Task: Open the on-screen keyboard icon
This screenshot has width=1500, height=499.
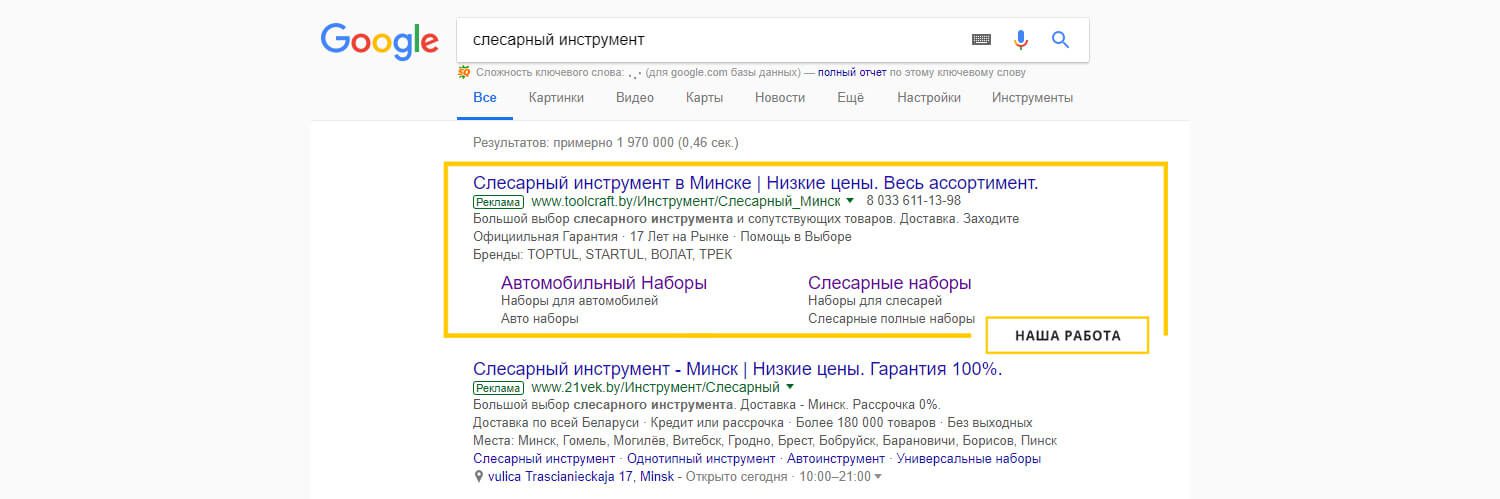Action: click(x=981, y=40)
